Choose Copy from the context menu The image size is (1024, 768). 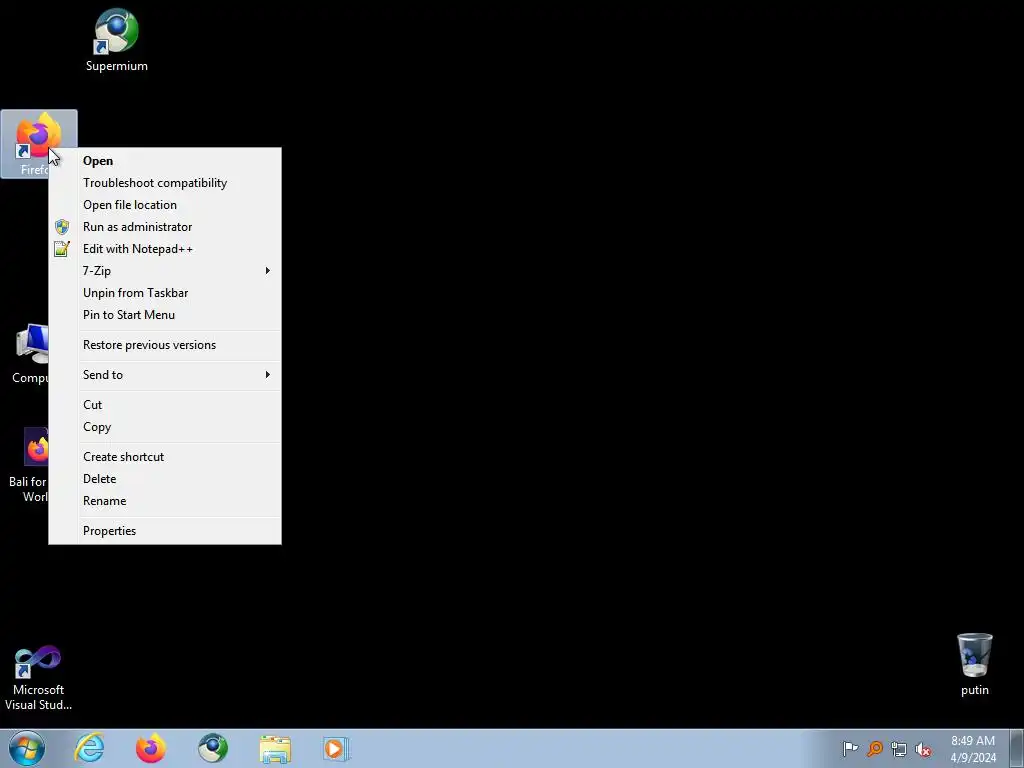coord(165,427)
